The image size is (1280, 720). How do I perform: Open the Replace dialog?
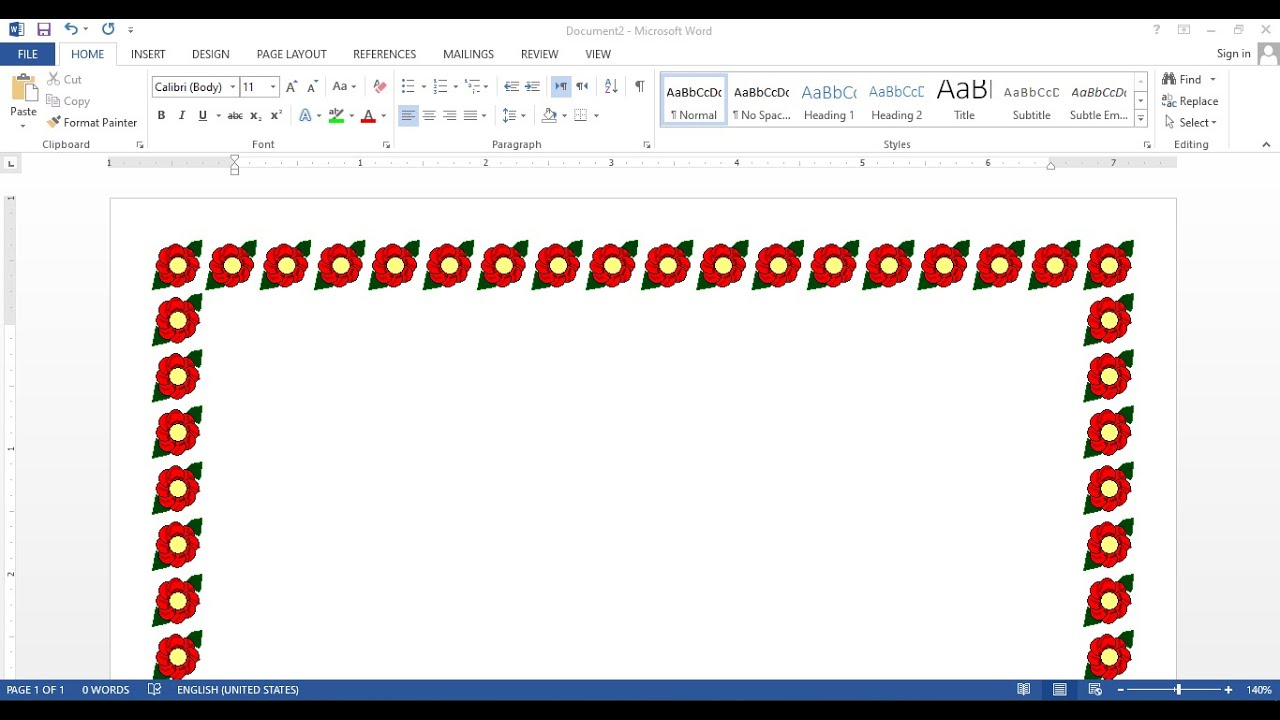tap(1190, 101)
